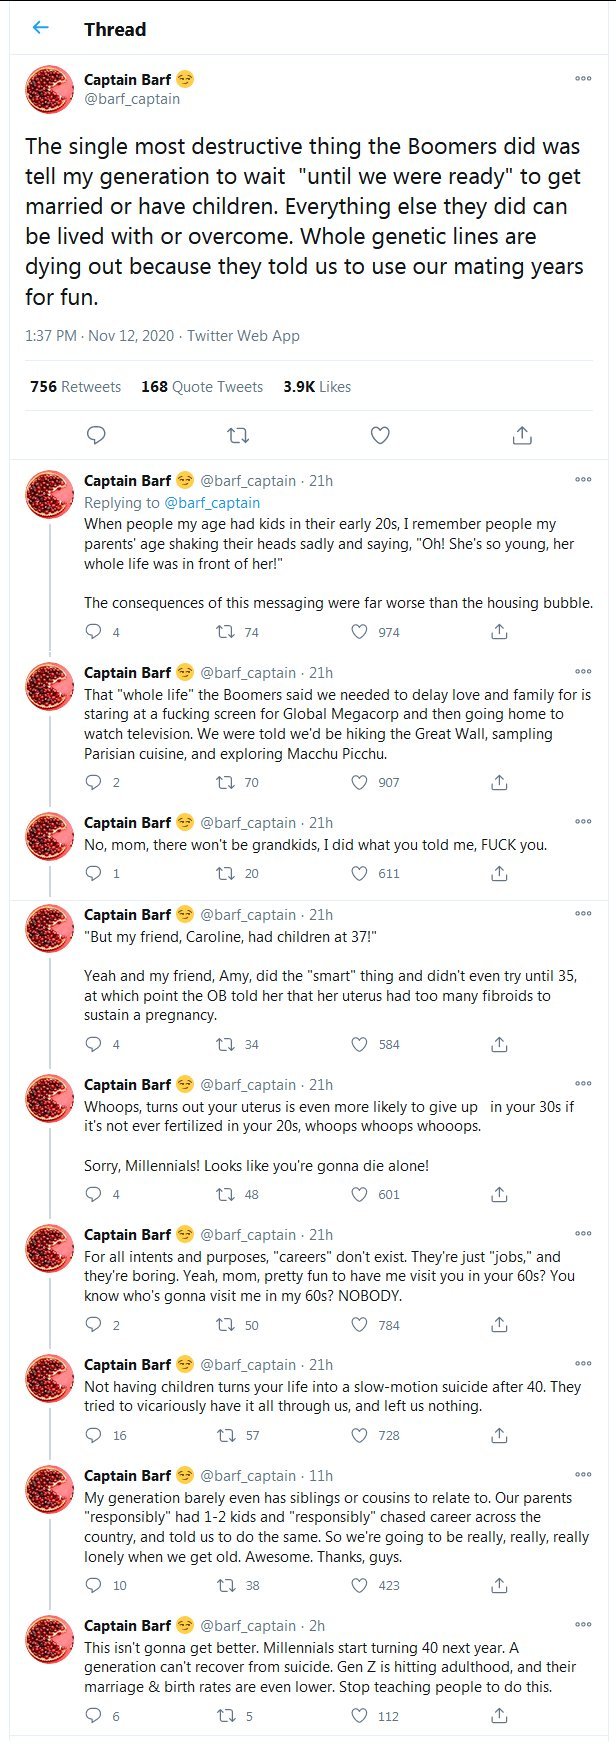Screen dimensions: 616x1746
Task: View the 168 Quote Tweets
Action: click(202, 387)
